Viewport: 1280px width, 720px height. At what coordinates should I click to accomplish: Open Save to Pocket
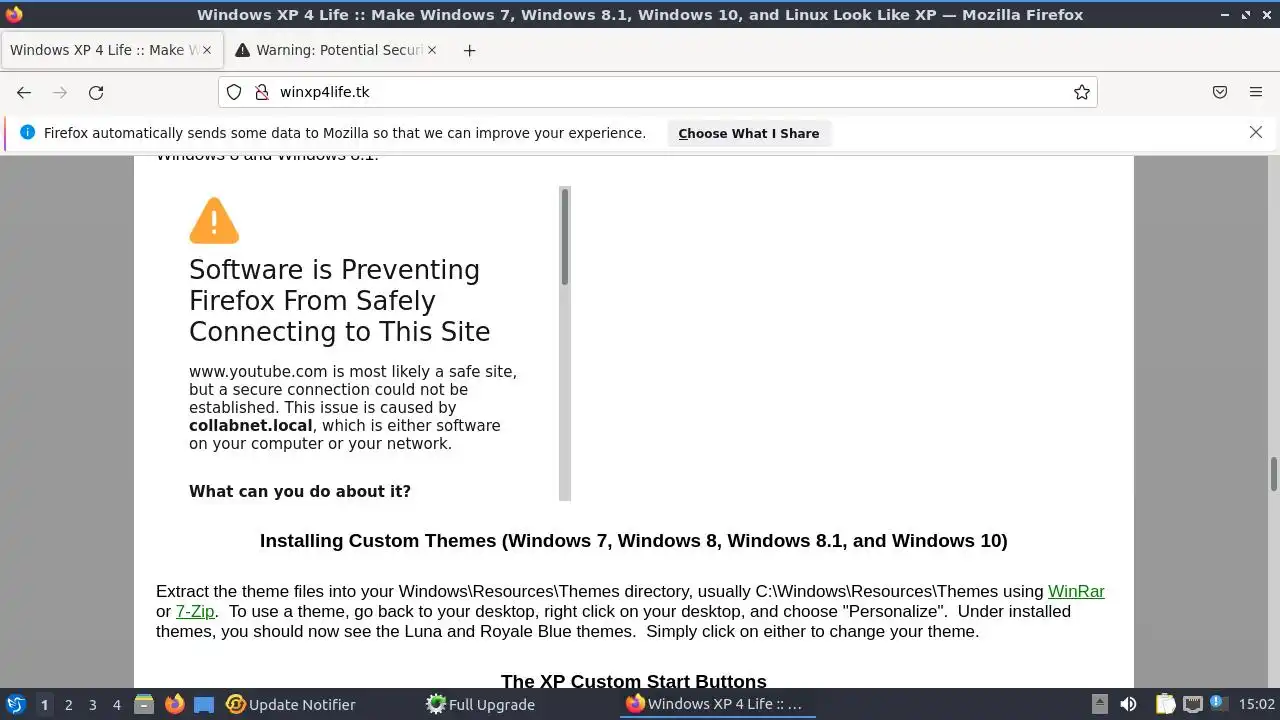1220,92
